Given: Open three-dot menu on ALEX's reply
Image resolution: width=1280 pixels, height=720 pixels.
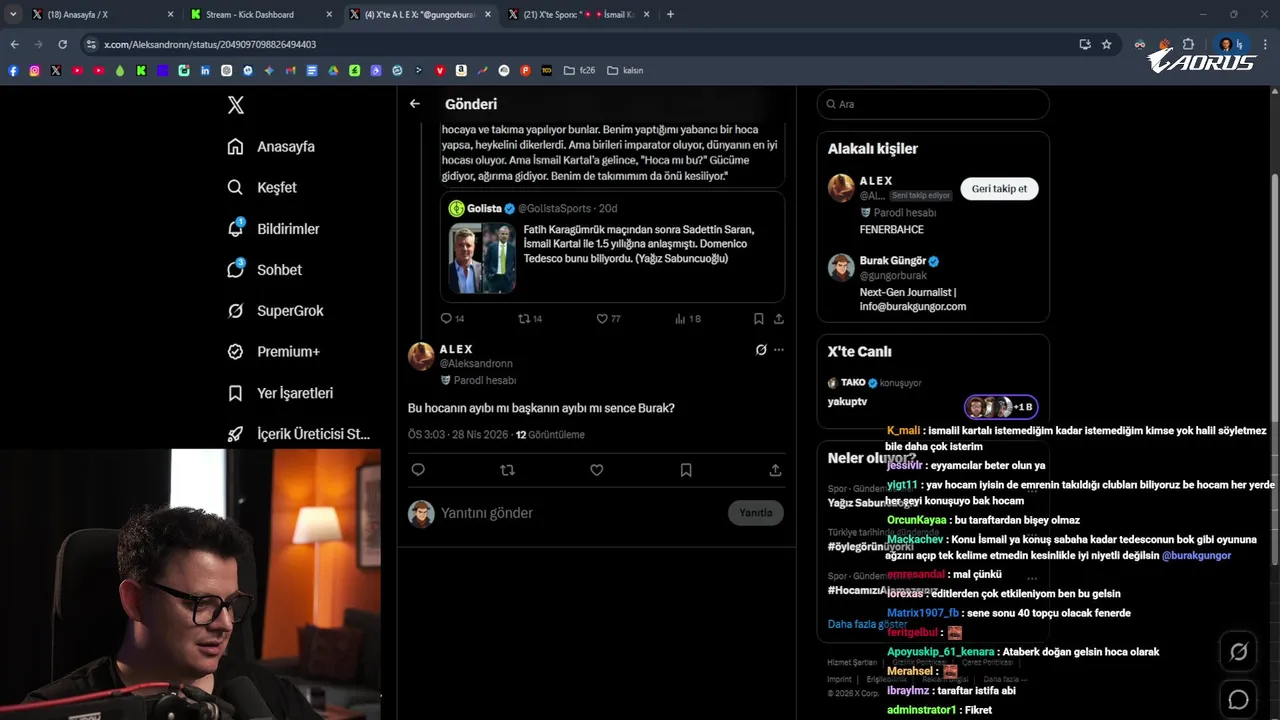Looking at the screenshot, I should (779, 350).
